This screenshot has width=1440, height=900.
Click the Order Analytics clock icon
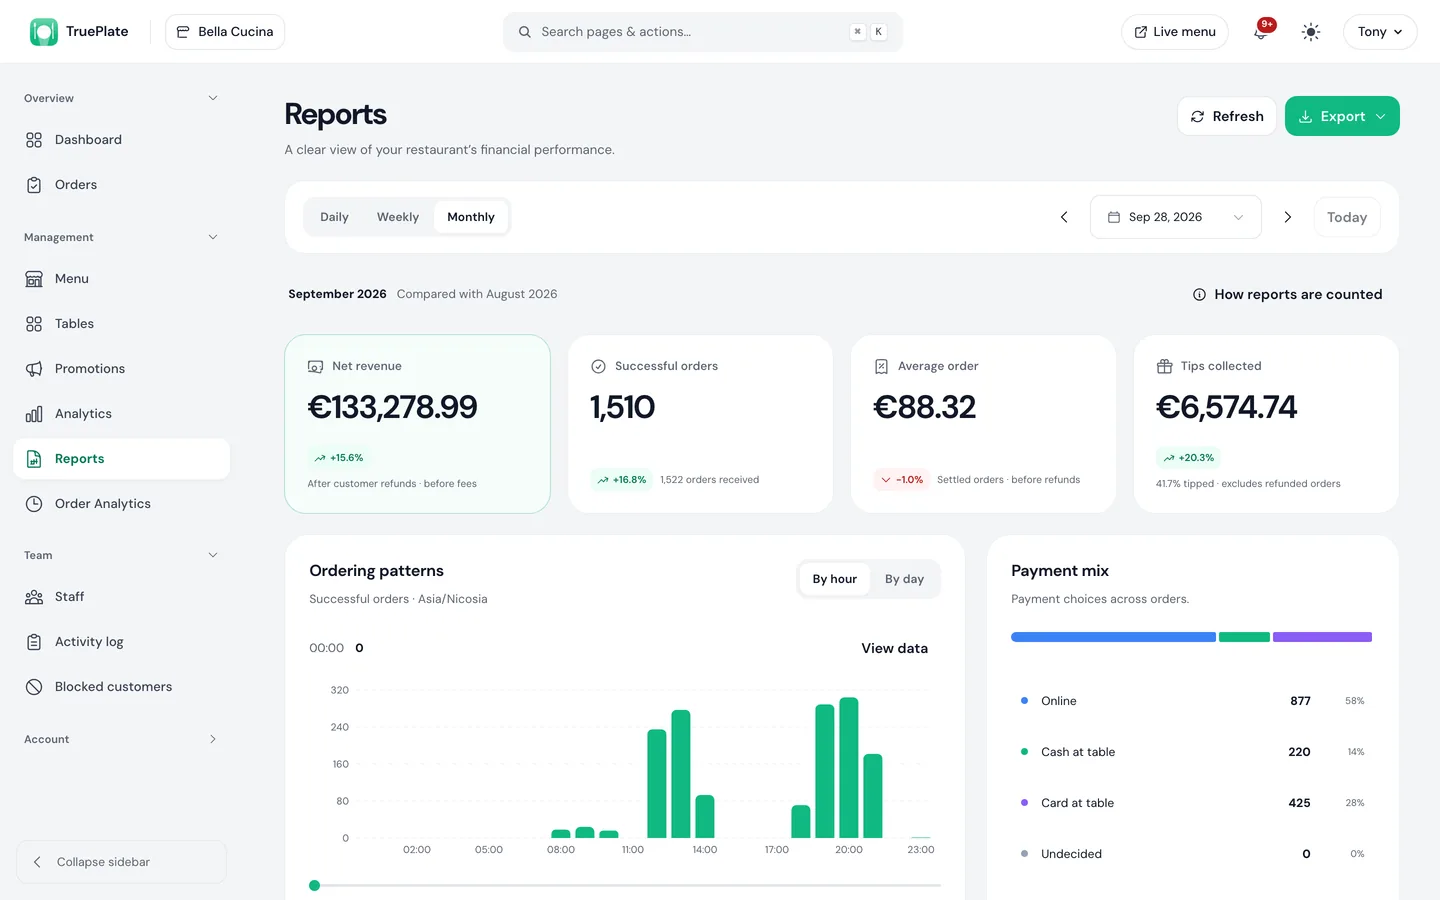point(34,504)
